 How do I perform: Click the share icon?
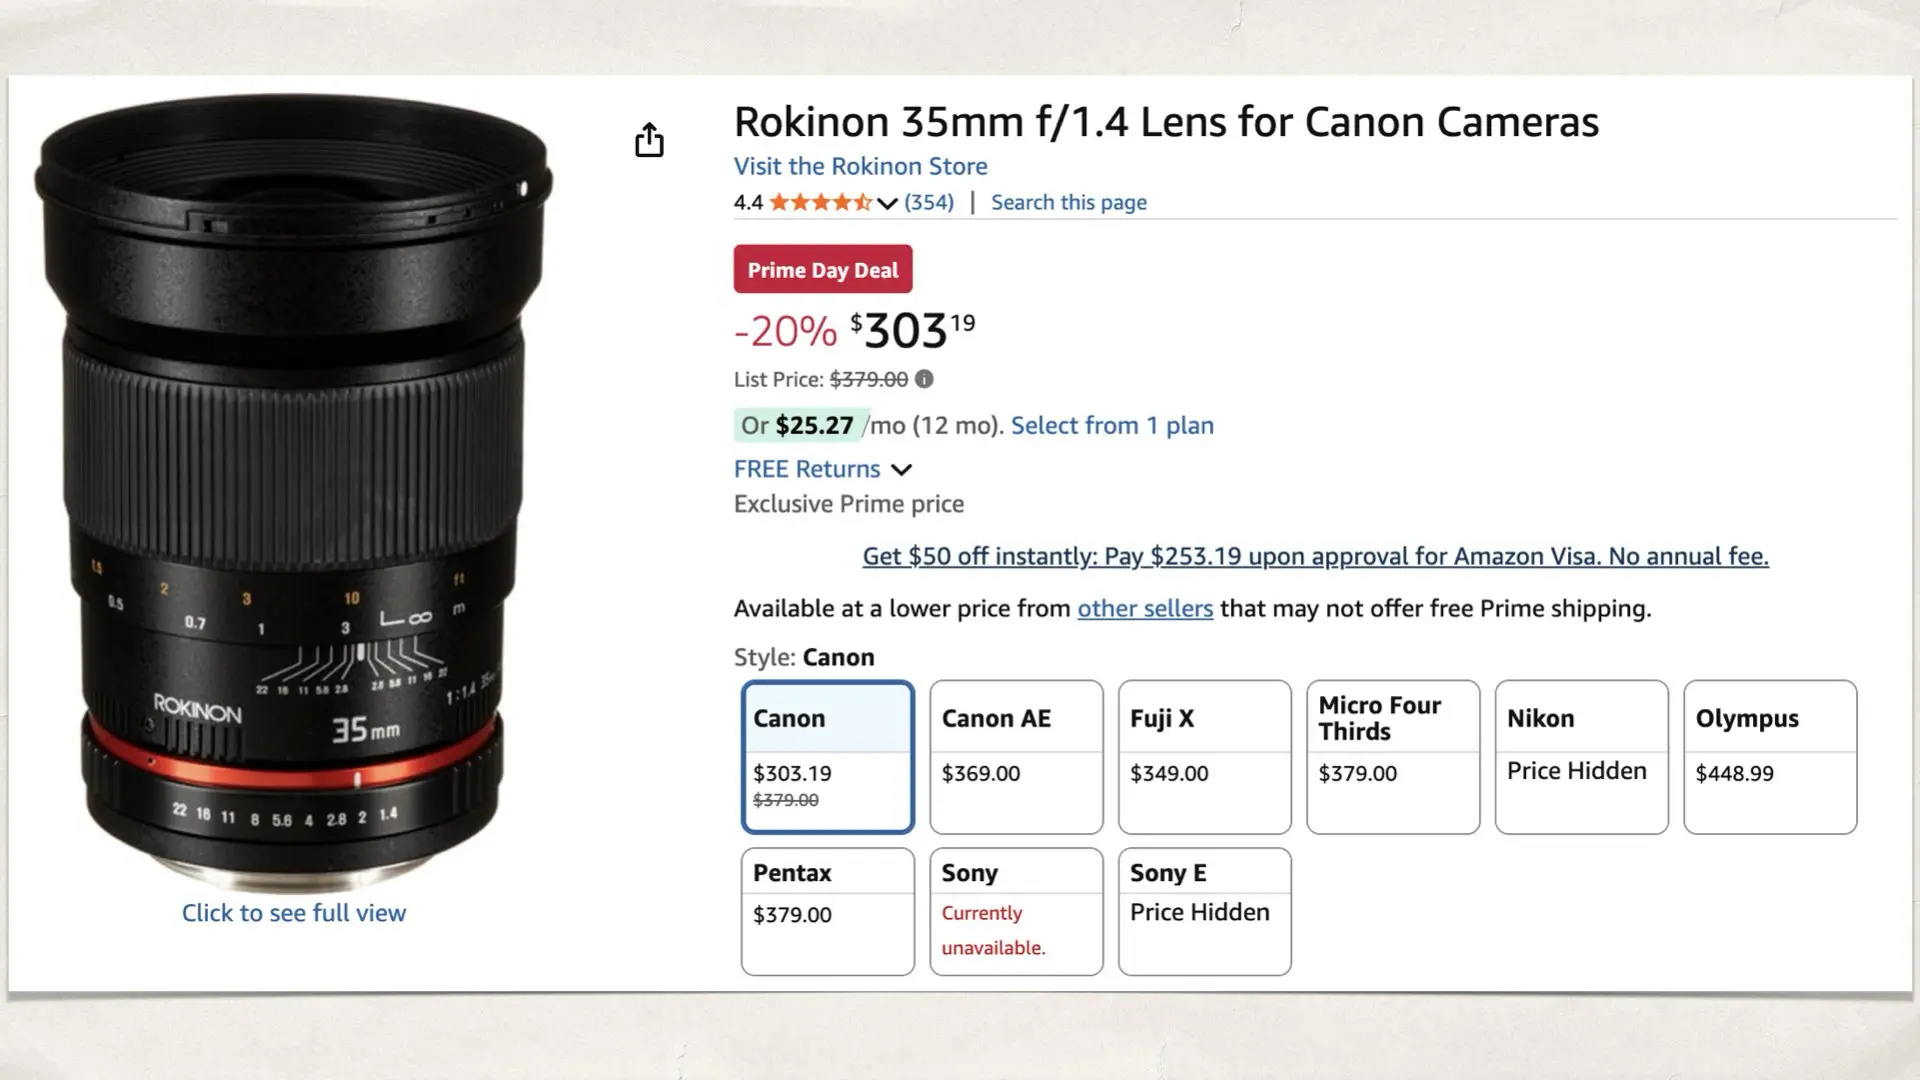pyautogui.click(x=650, y=140)
